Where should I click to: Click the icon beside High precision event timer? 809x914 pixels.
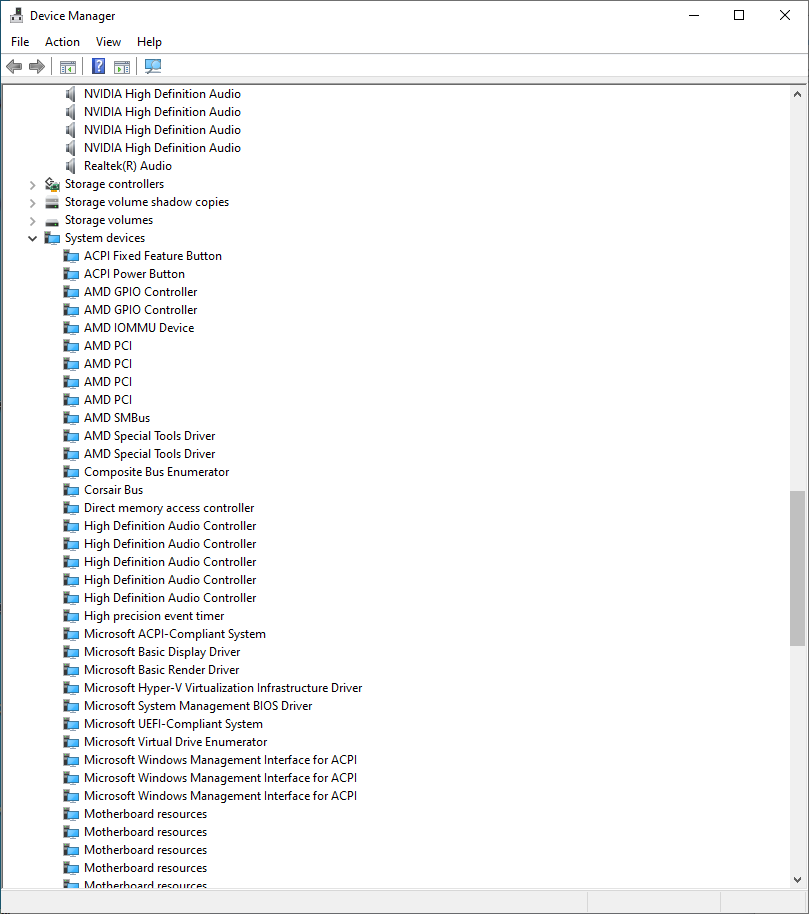(x=71, y=616)
